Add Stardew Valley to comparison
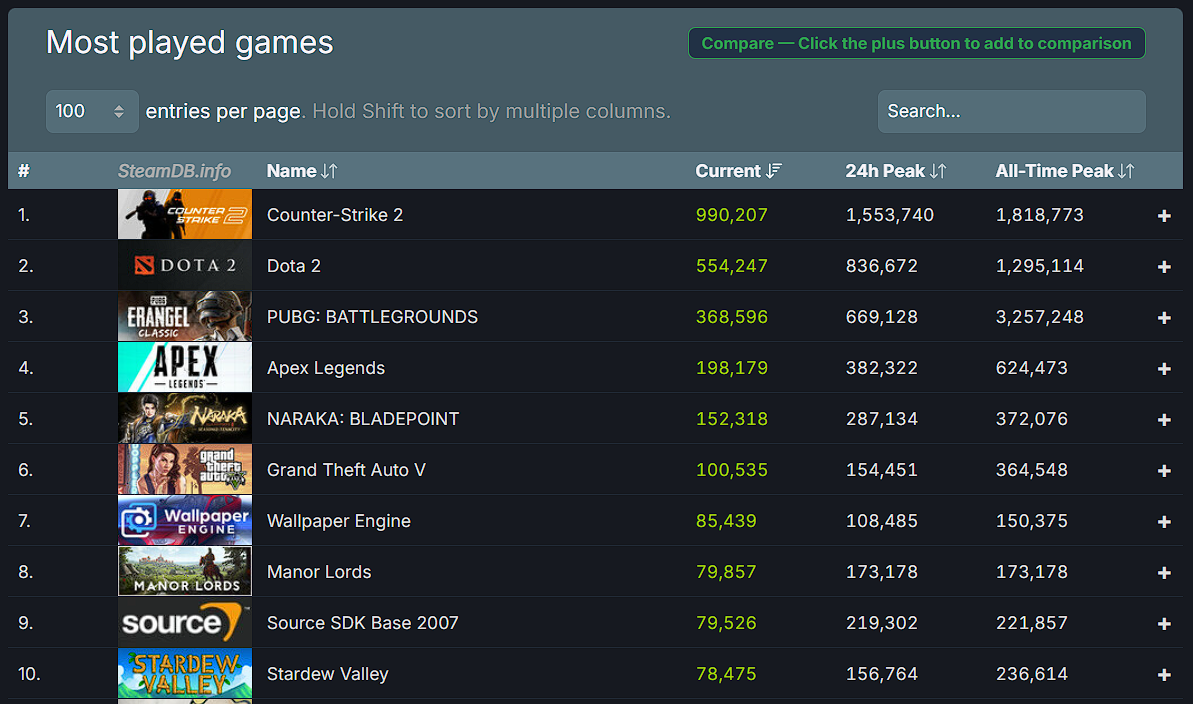 tap(1163, 674)
